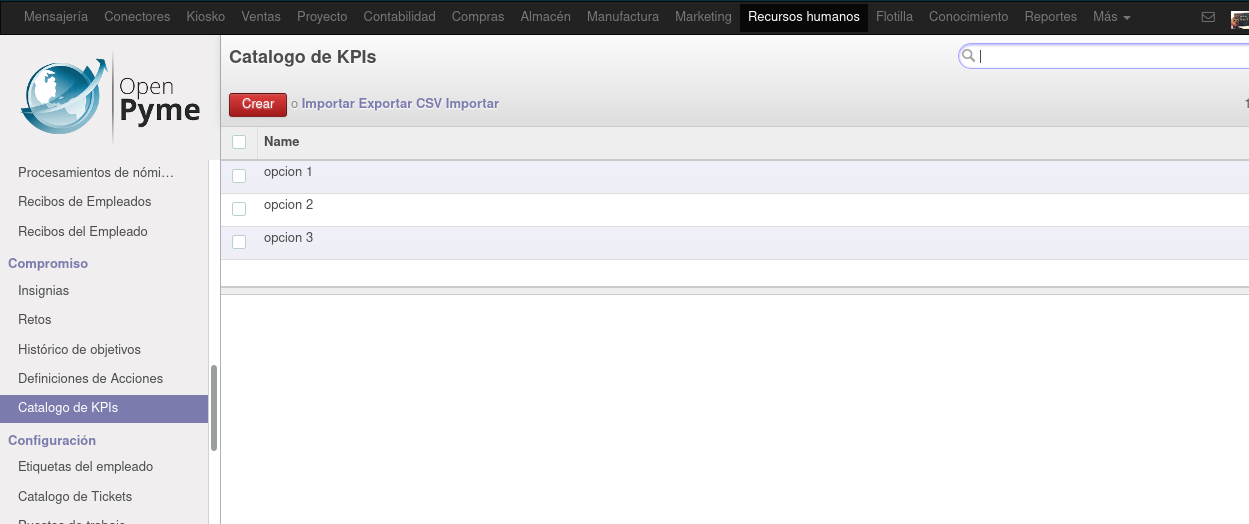The image size is (1249, 524).
Task: Open the Almacén menu
Action: [x=546, y=17]
